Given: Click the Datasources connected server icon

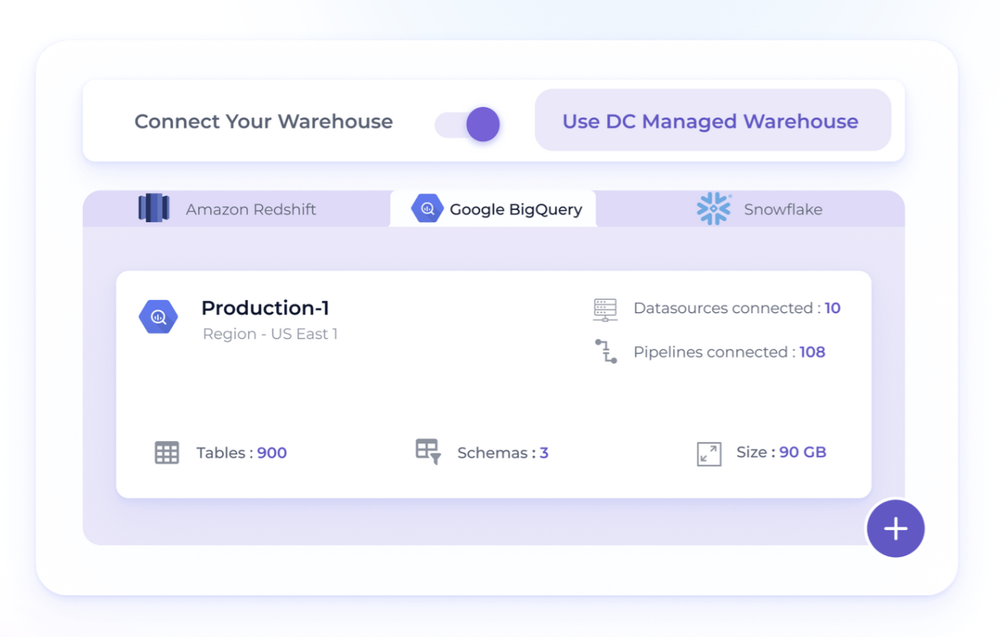Looking at the screenshot, I should click(x=605, y=309).
